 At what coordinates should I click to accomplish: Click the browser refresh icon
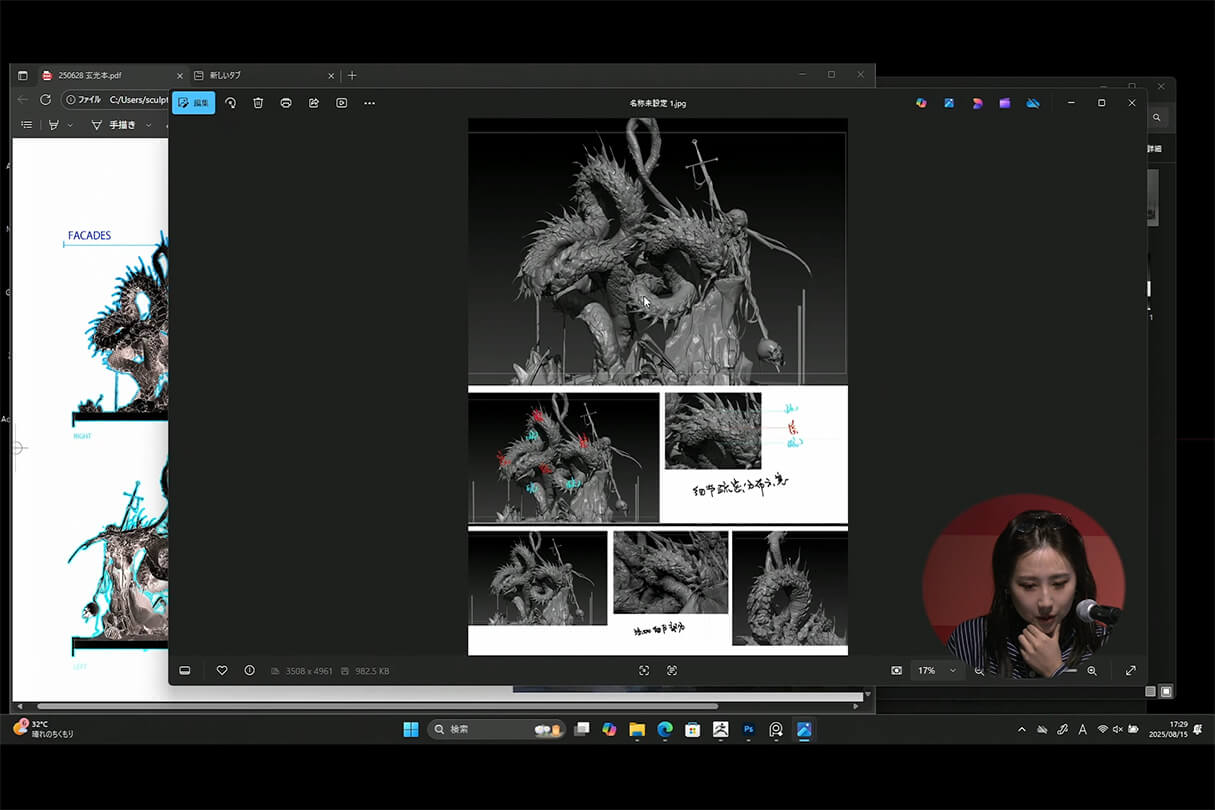(45, 100)
